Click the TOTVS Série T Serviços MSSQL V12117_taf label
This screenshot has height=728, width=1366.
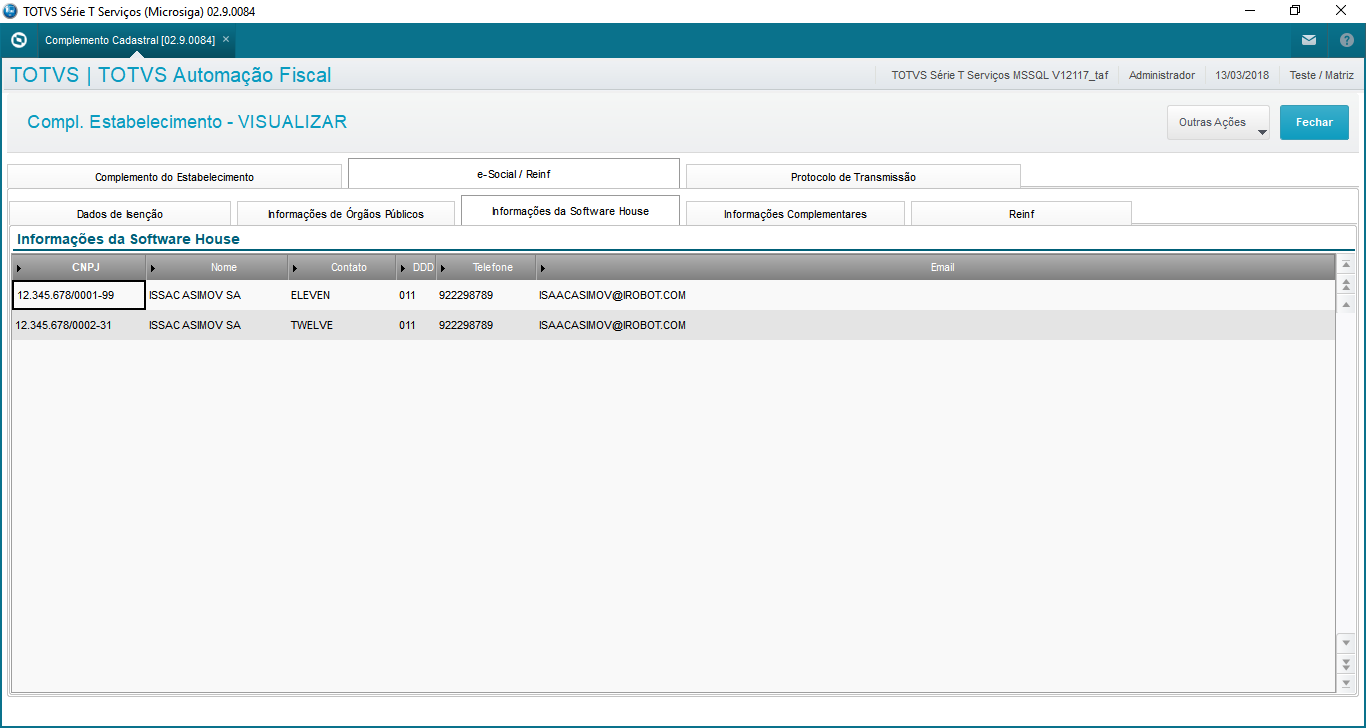pyautogui.click(x=1000, y=75)
